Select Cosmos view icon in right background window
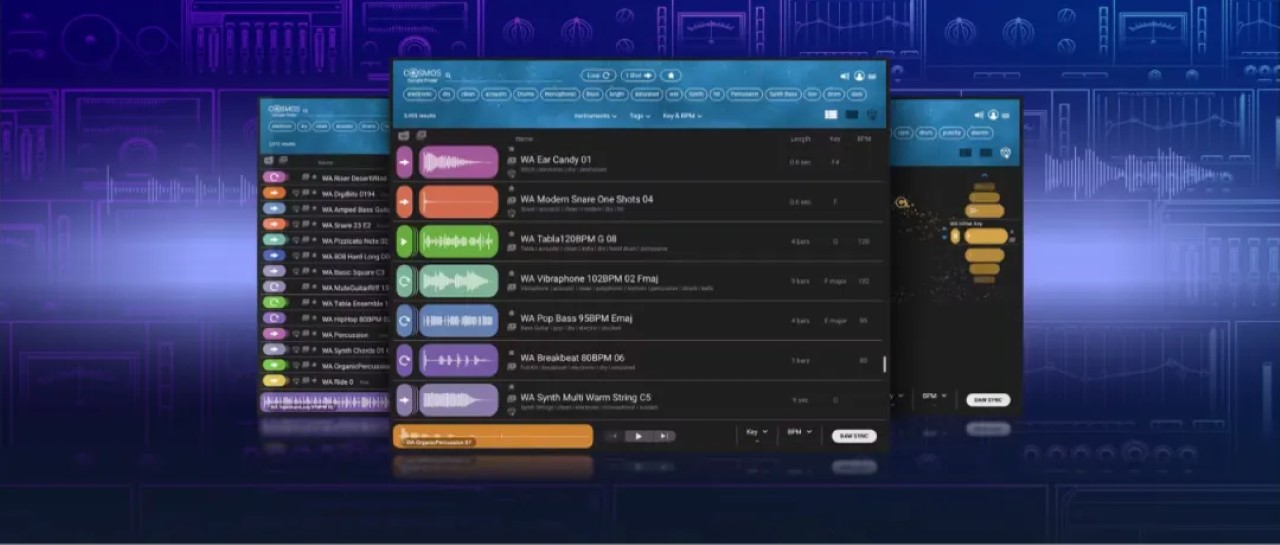 pos(1005,153)
